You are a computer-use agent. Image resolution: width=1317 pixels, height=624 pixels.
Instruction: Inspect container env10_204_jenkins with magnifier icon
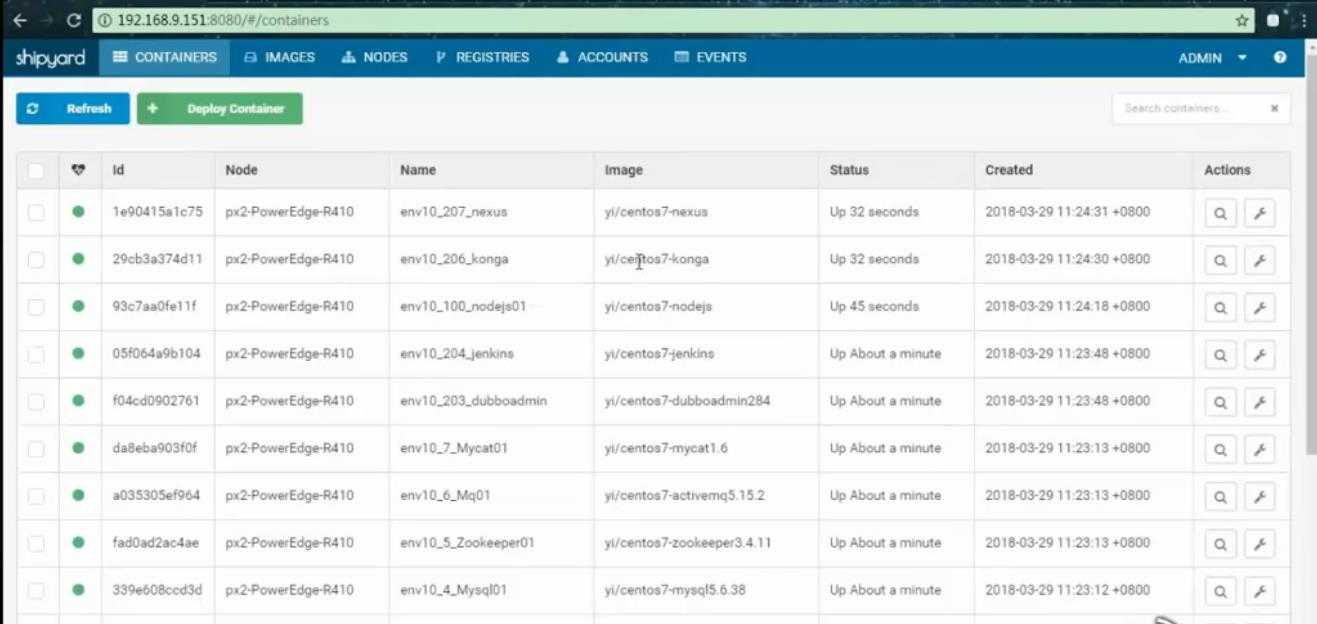pyautogui.click(x=1220, y=355)
